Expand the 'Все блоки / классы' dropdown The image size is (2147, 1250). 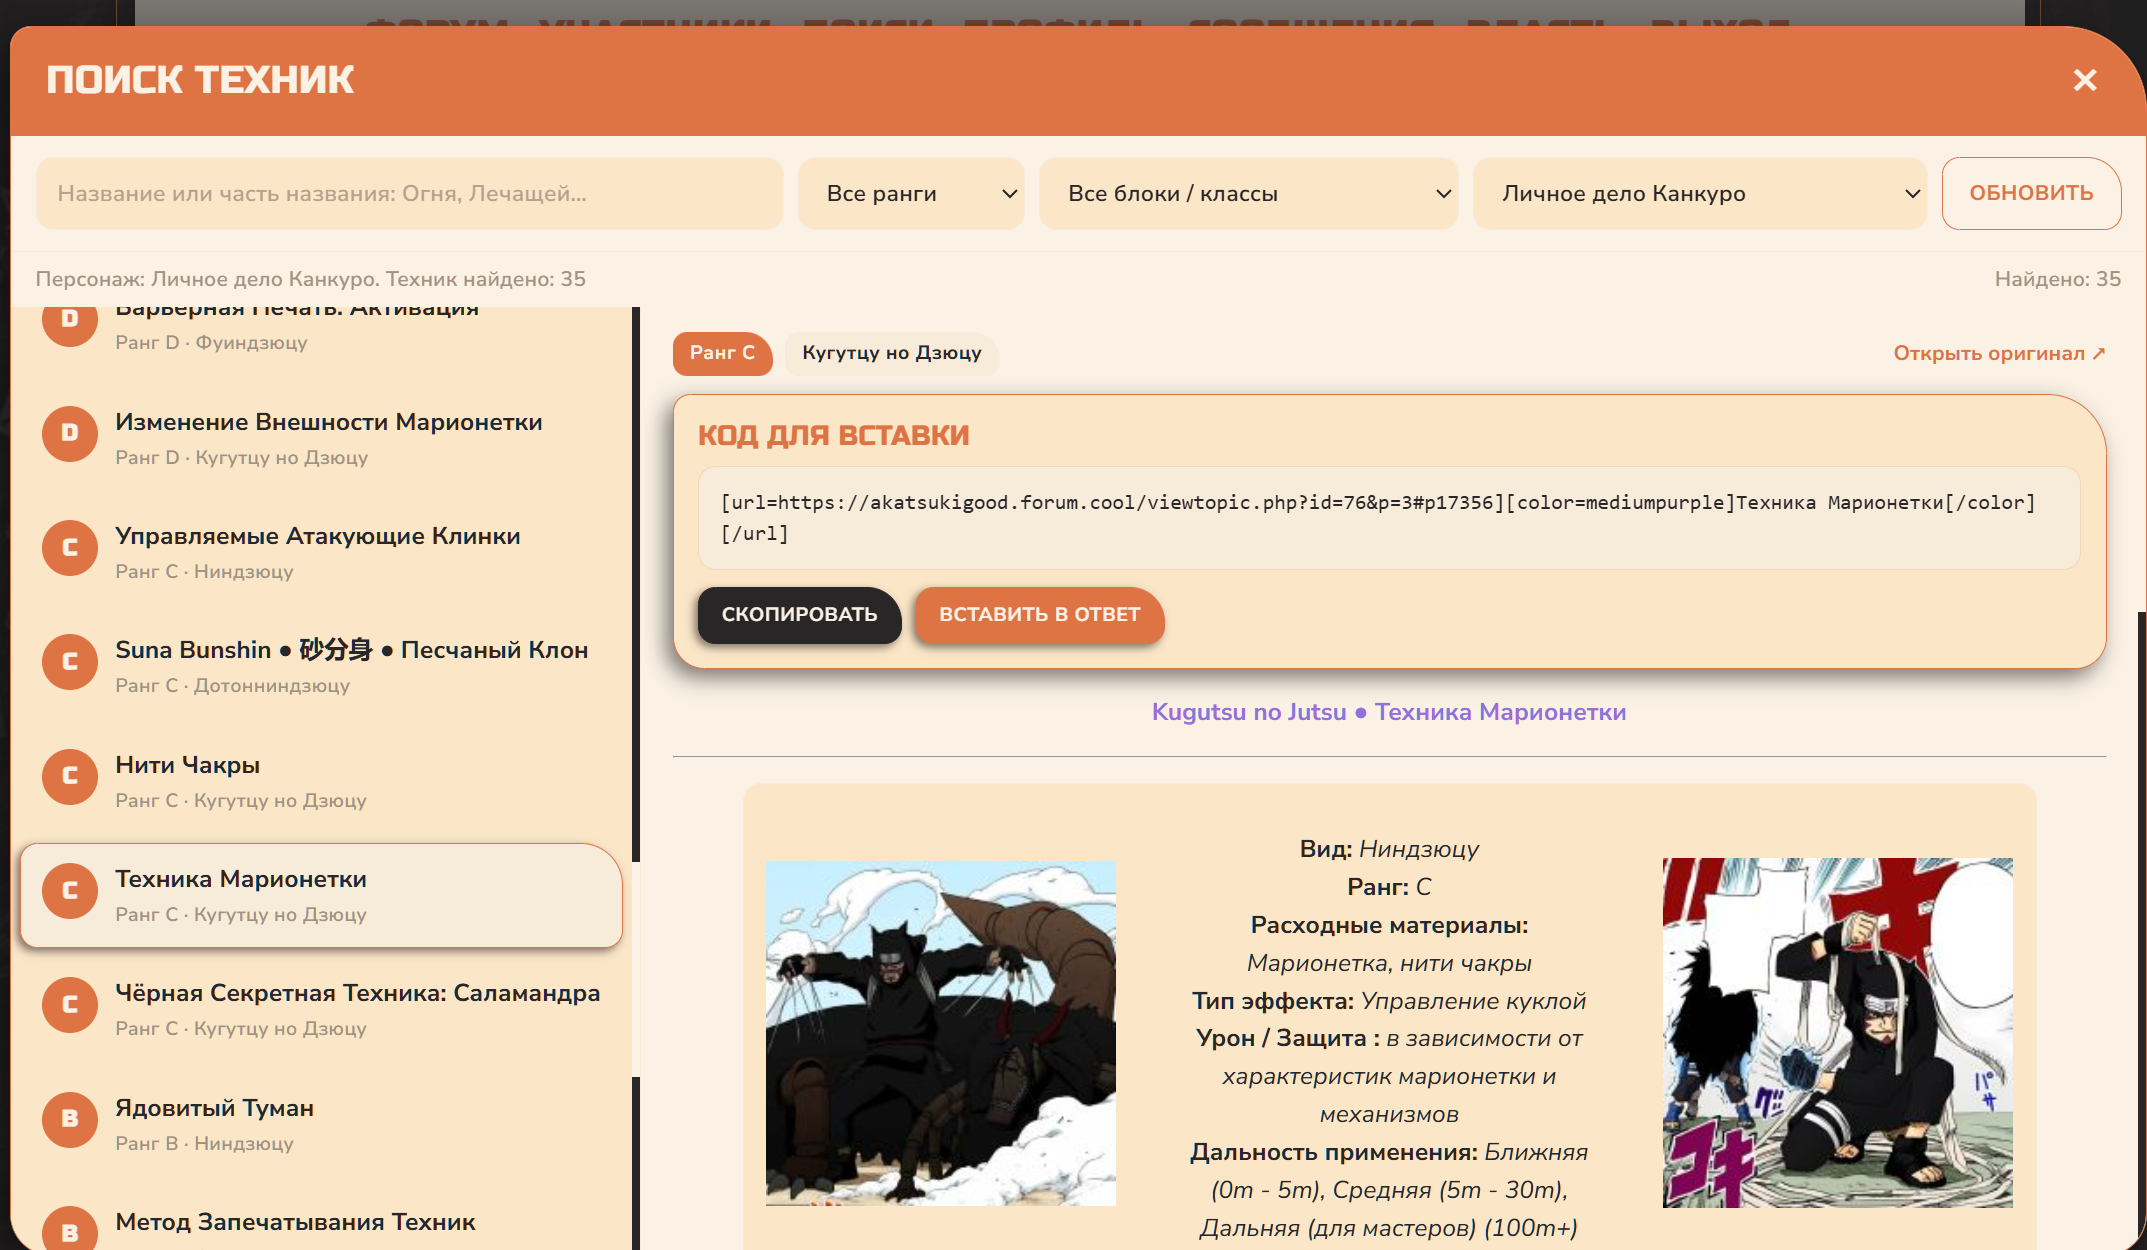pos(1249,193)
